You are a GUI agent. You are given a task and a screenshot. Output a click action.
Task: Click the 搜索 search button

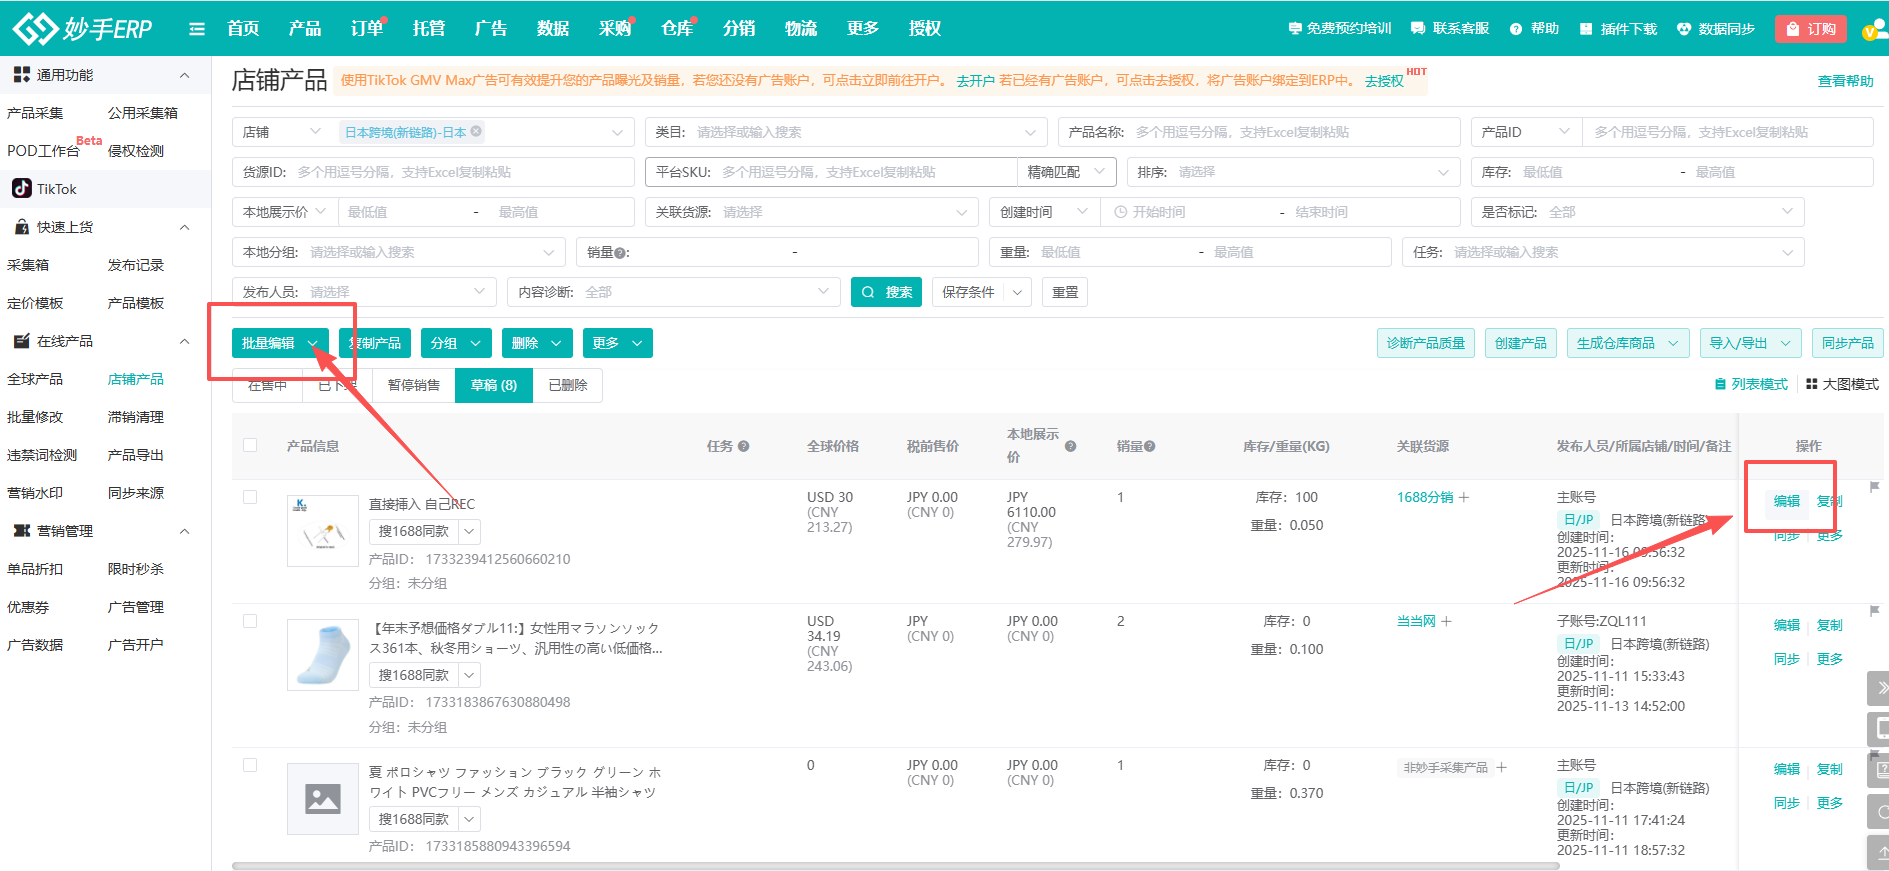click(886, 292)
